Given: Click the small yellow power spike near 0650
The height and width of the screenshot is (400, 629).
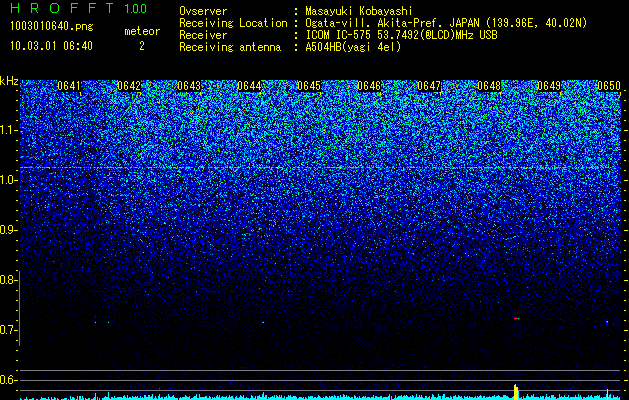Looking at the screenshot, I should point(608,394).
